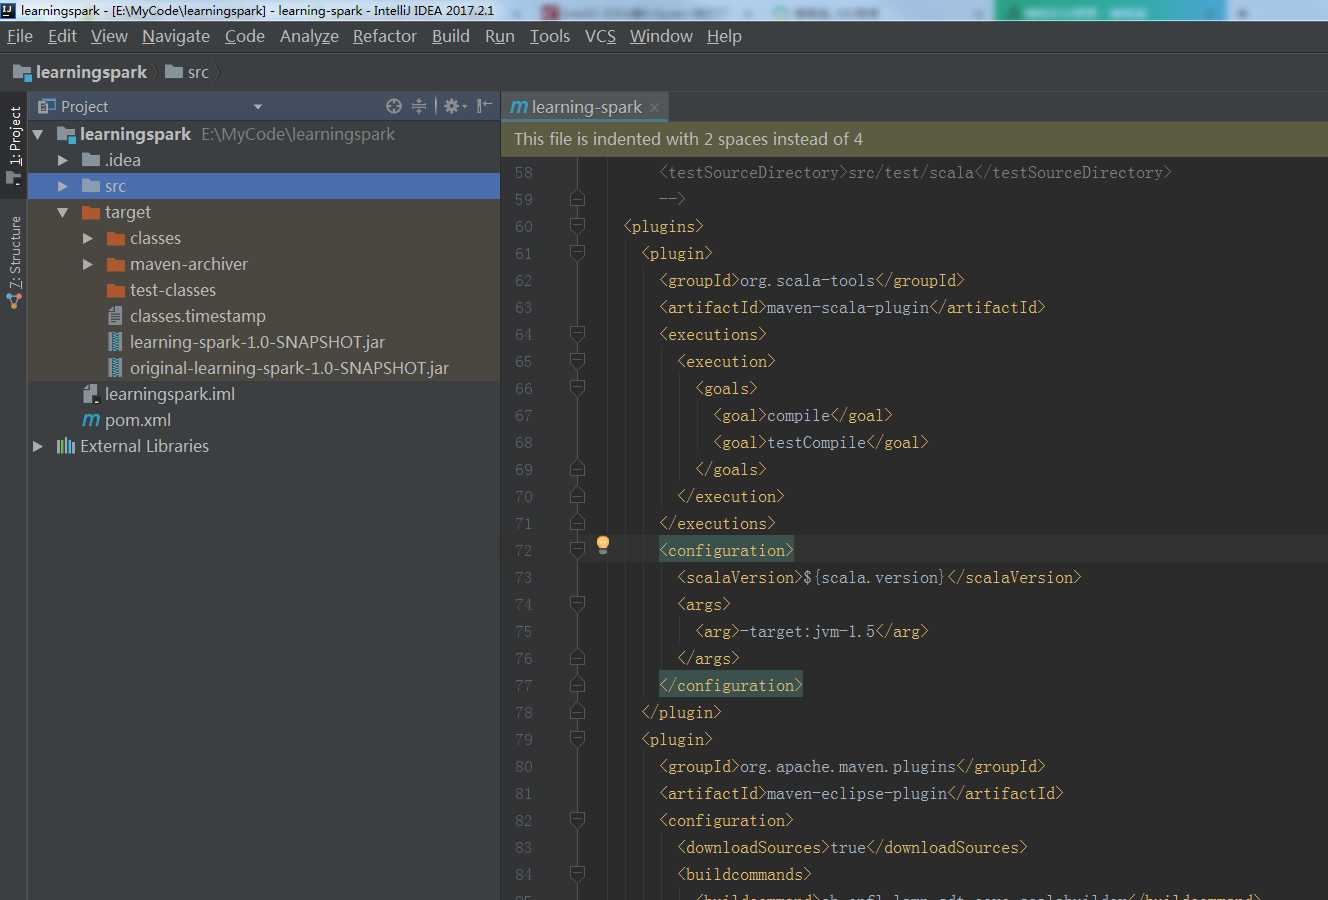Click src breadcrumb in navigation bar

(188, 72)
